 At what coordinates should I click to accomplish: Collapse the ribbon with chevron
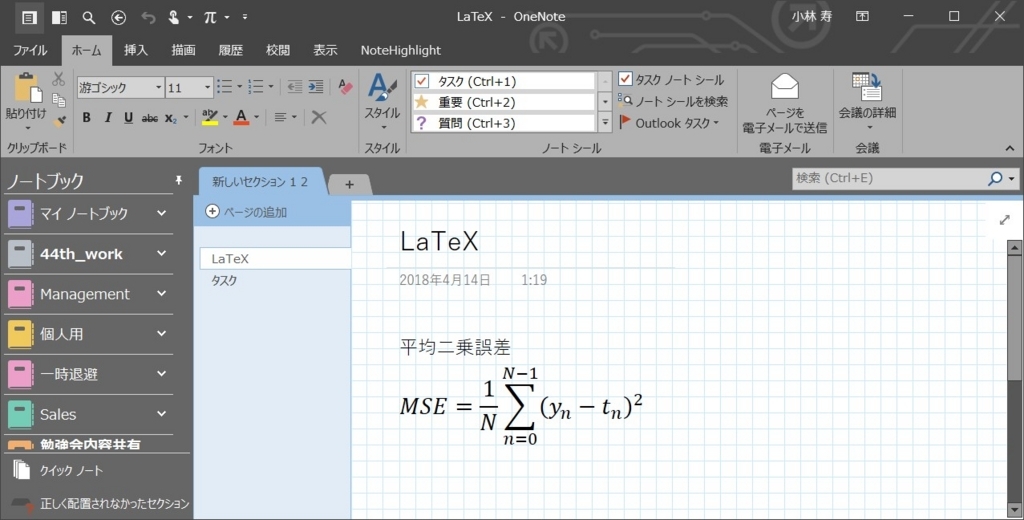point(1010,148)
